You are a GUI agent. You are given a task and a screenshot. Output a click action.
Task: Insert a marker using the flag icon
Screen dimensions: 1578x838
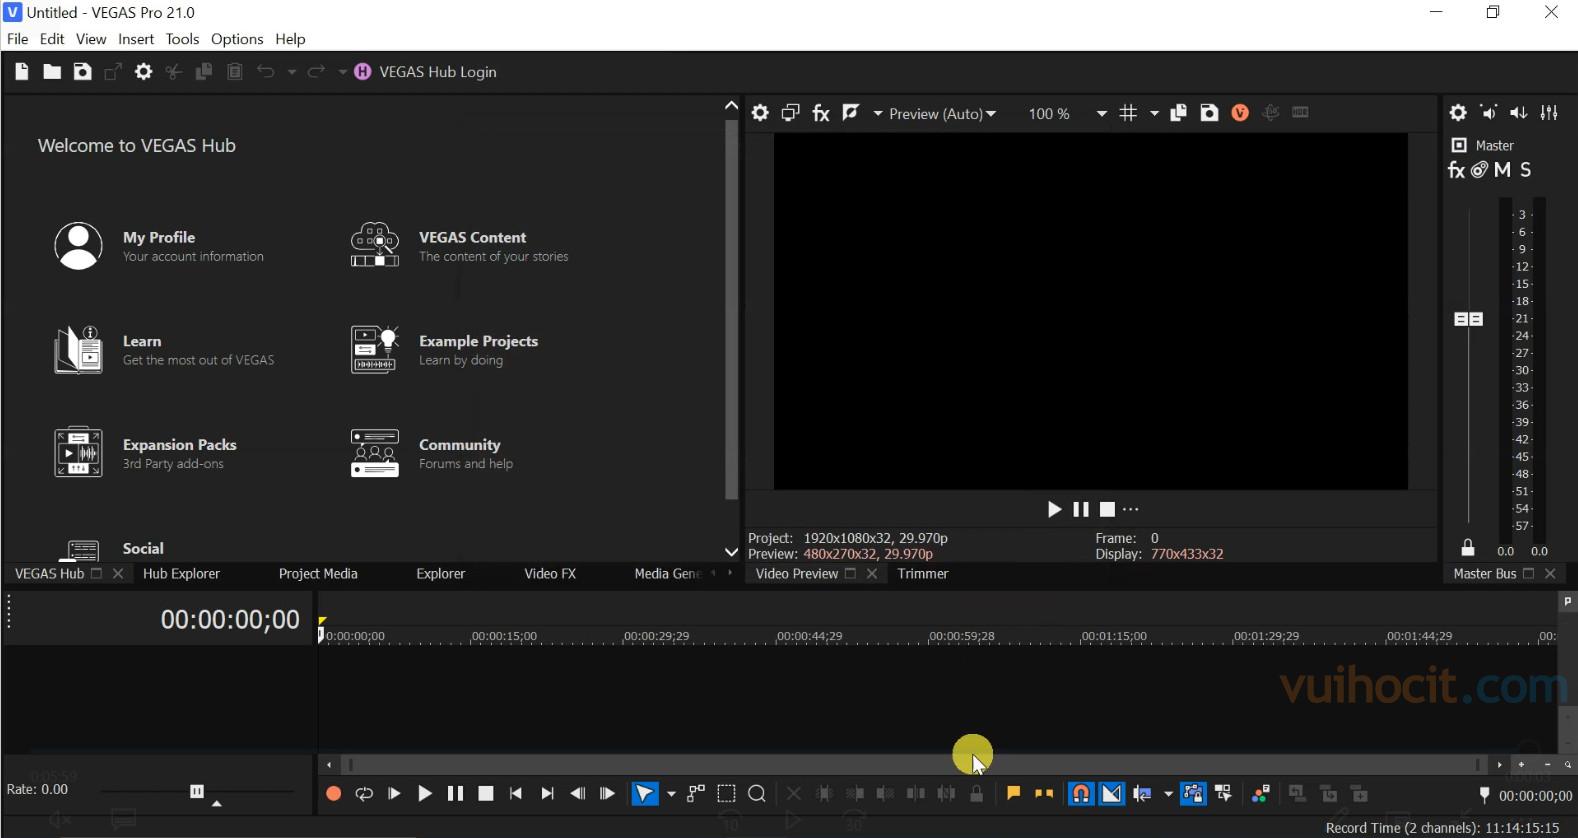(x=1013, y=794)
